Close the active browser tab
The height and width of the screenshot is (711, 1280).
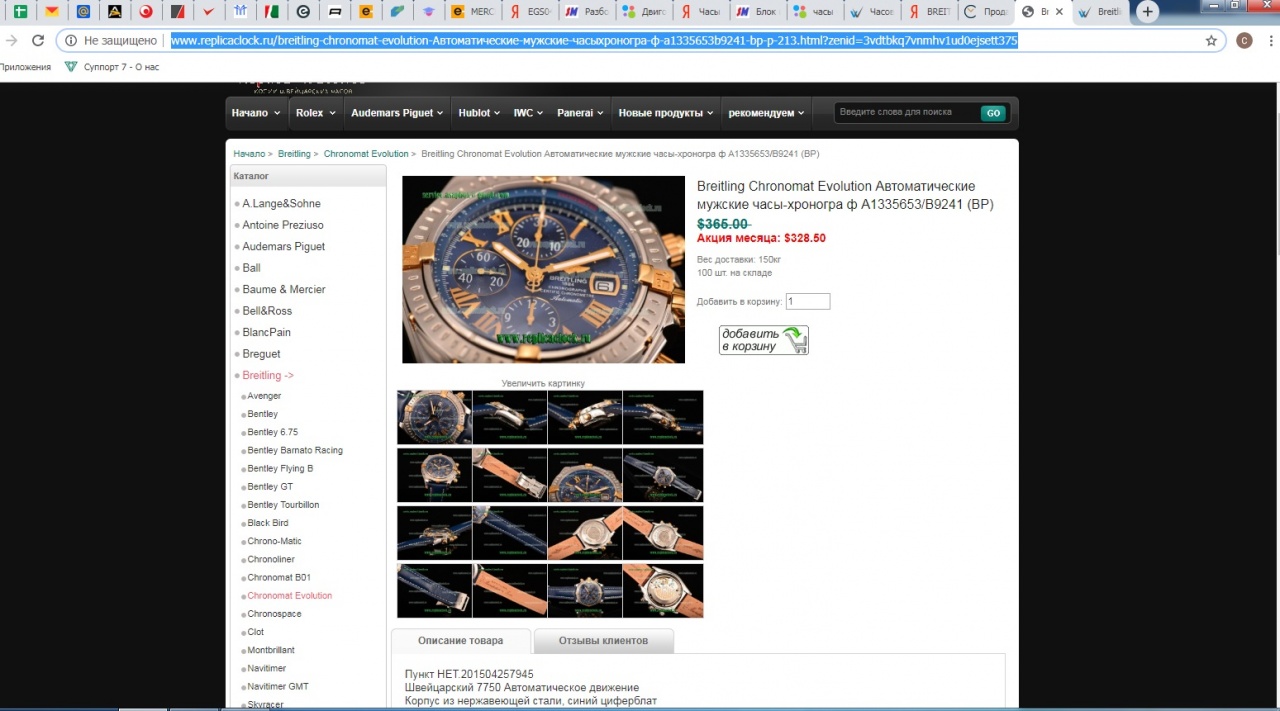1060,12
